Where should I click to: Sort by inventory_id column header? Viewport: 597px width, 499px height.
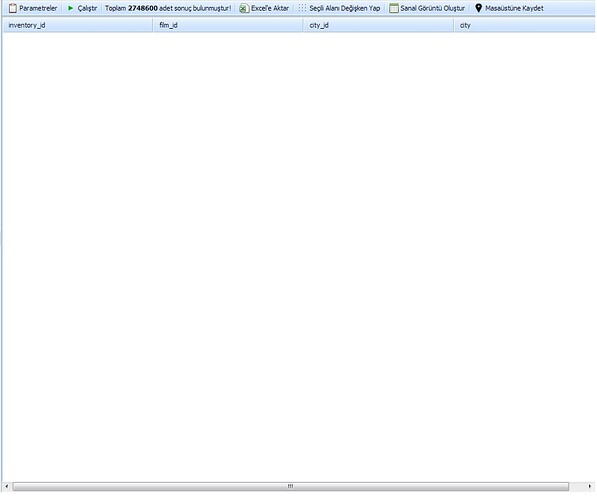tap(77, 25)
